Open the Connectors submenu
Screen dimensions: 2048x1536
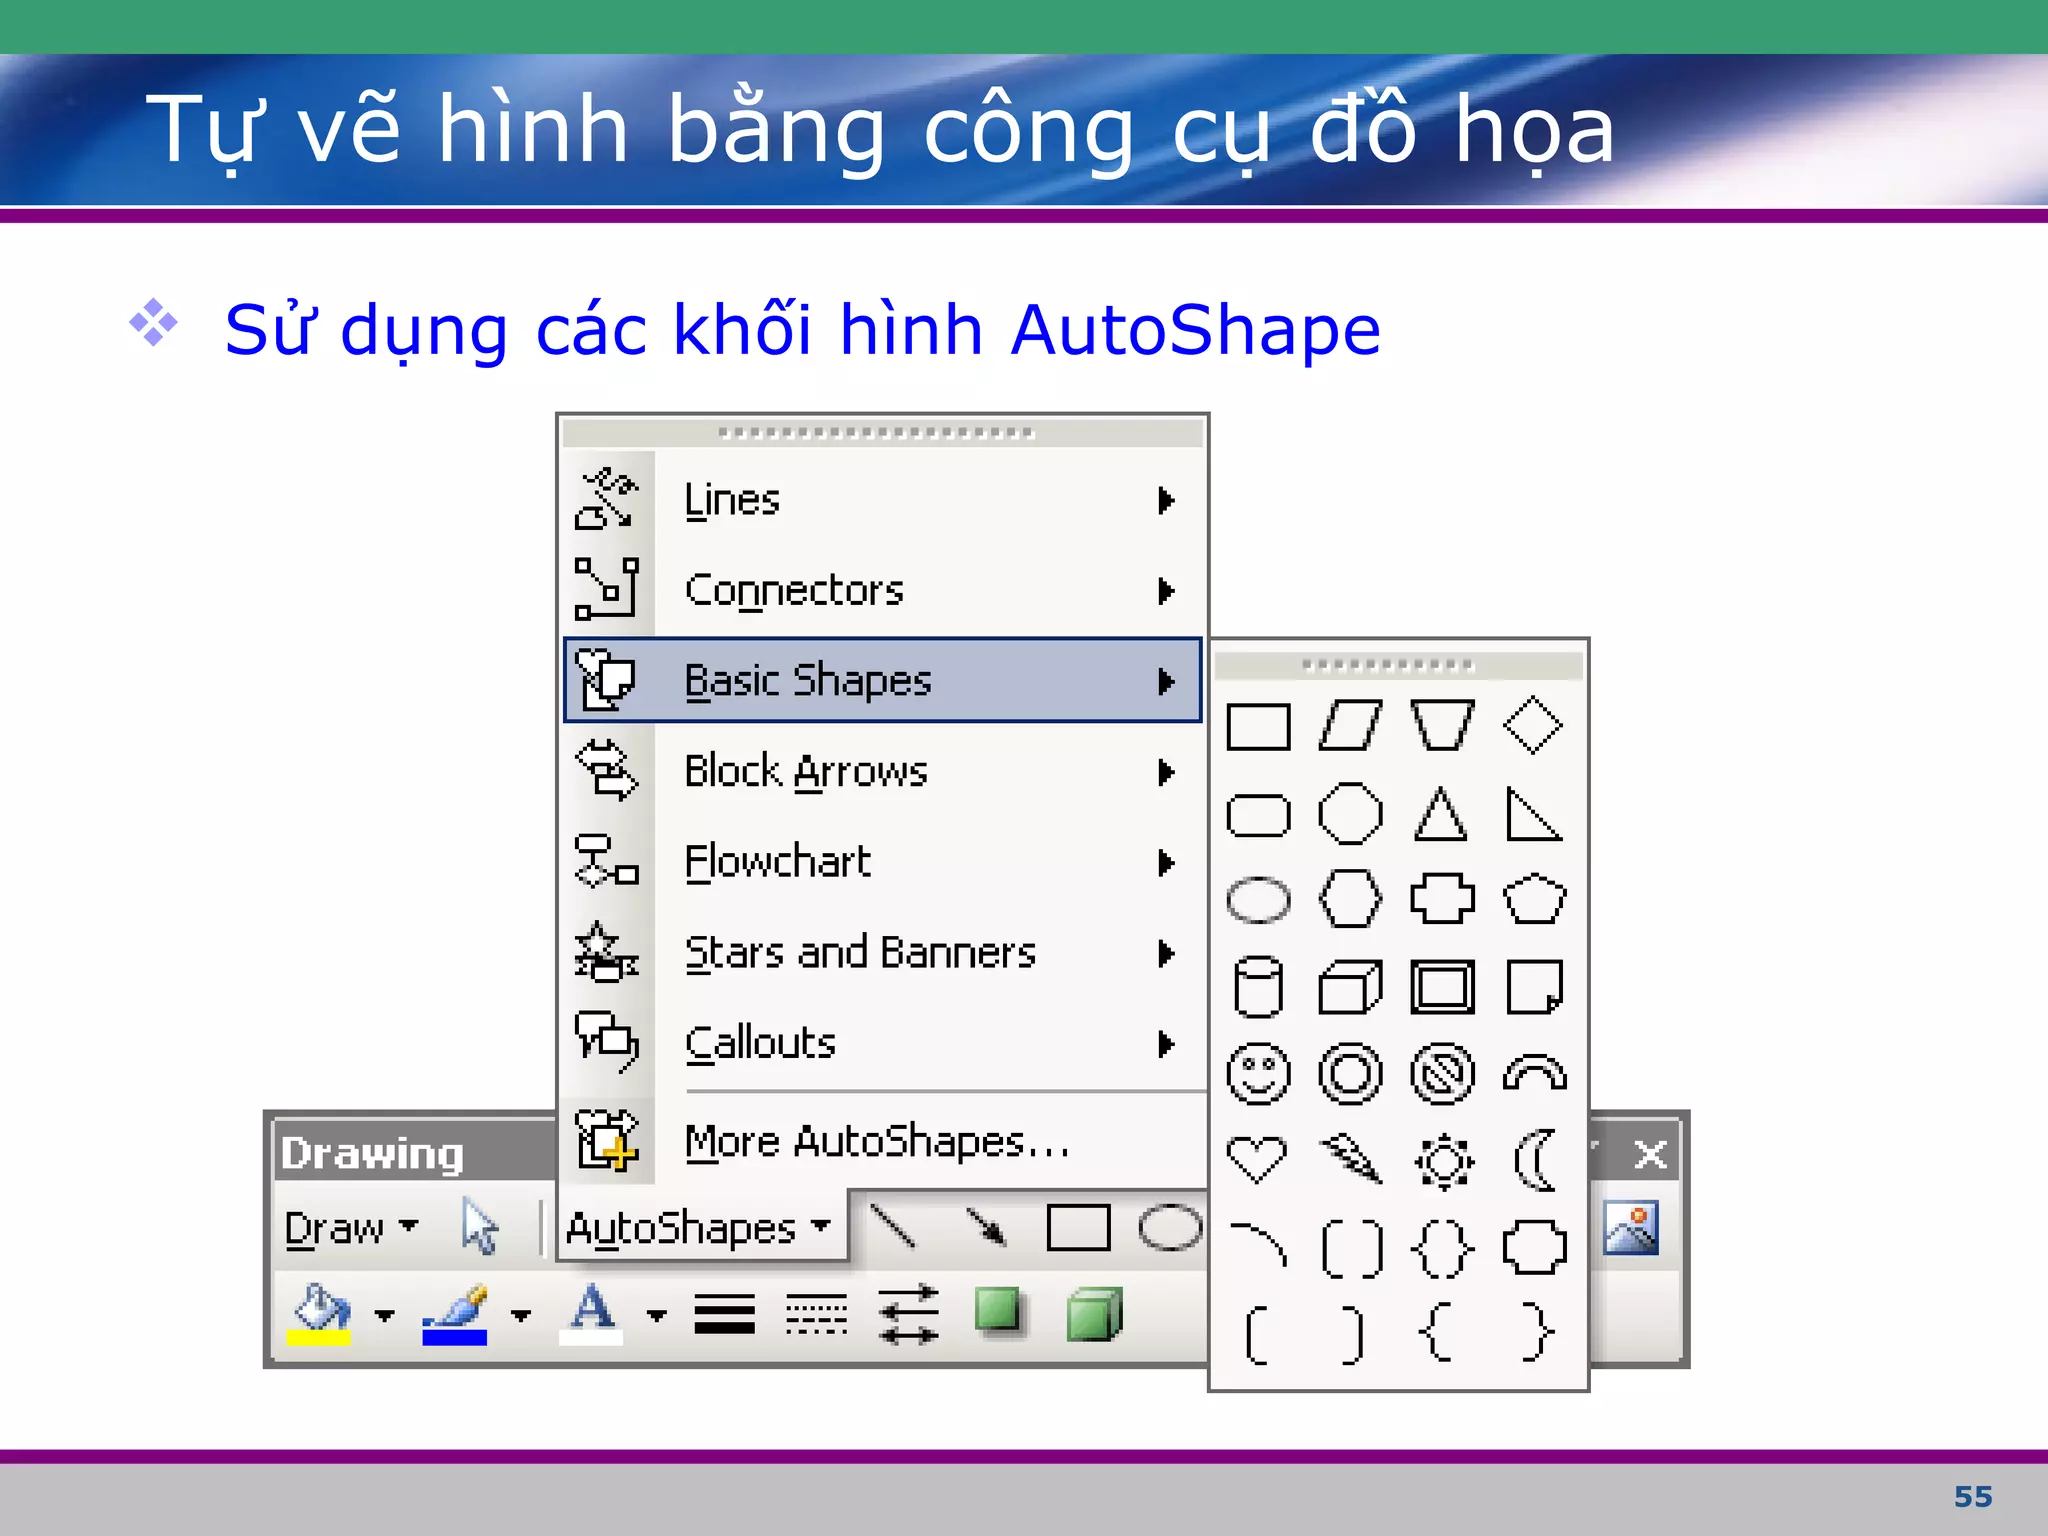[882, 590]
